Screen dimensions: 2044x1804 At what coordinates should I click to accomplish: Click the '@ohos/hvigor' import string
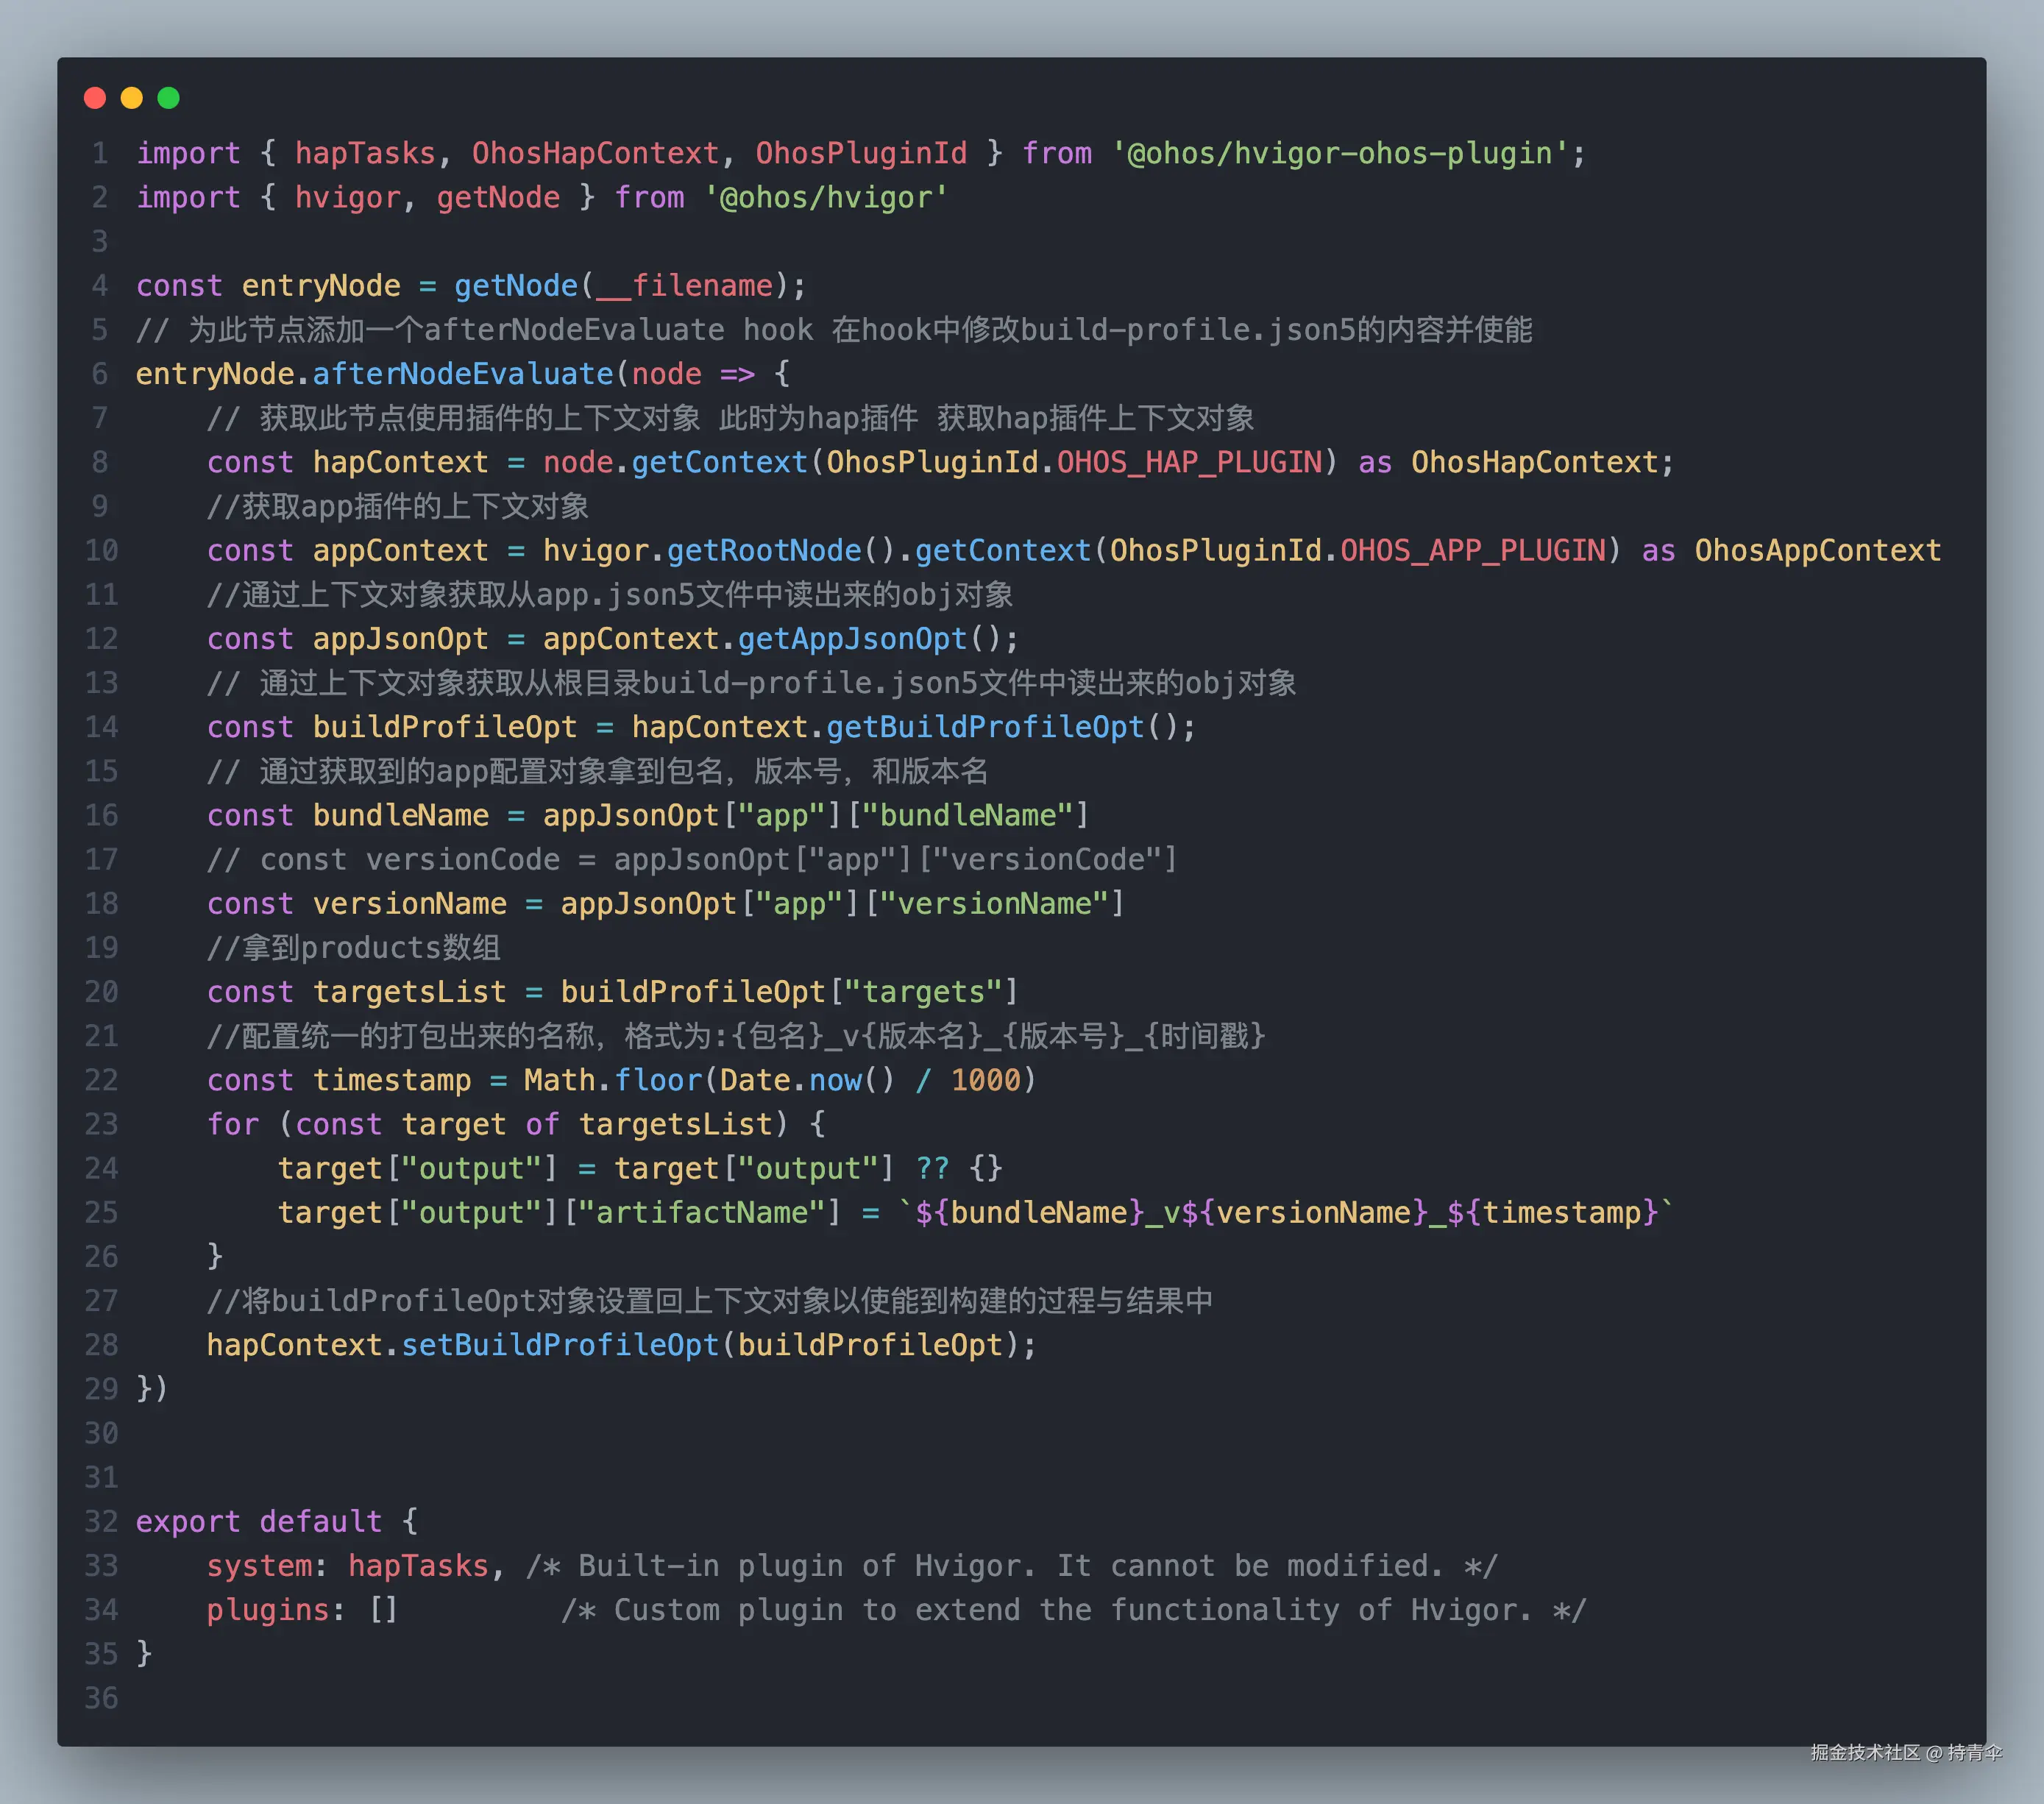click(826, 197)
